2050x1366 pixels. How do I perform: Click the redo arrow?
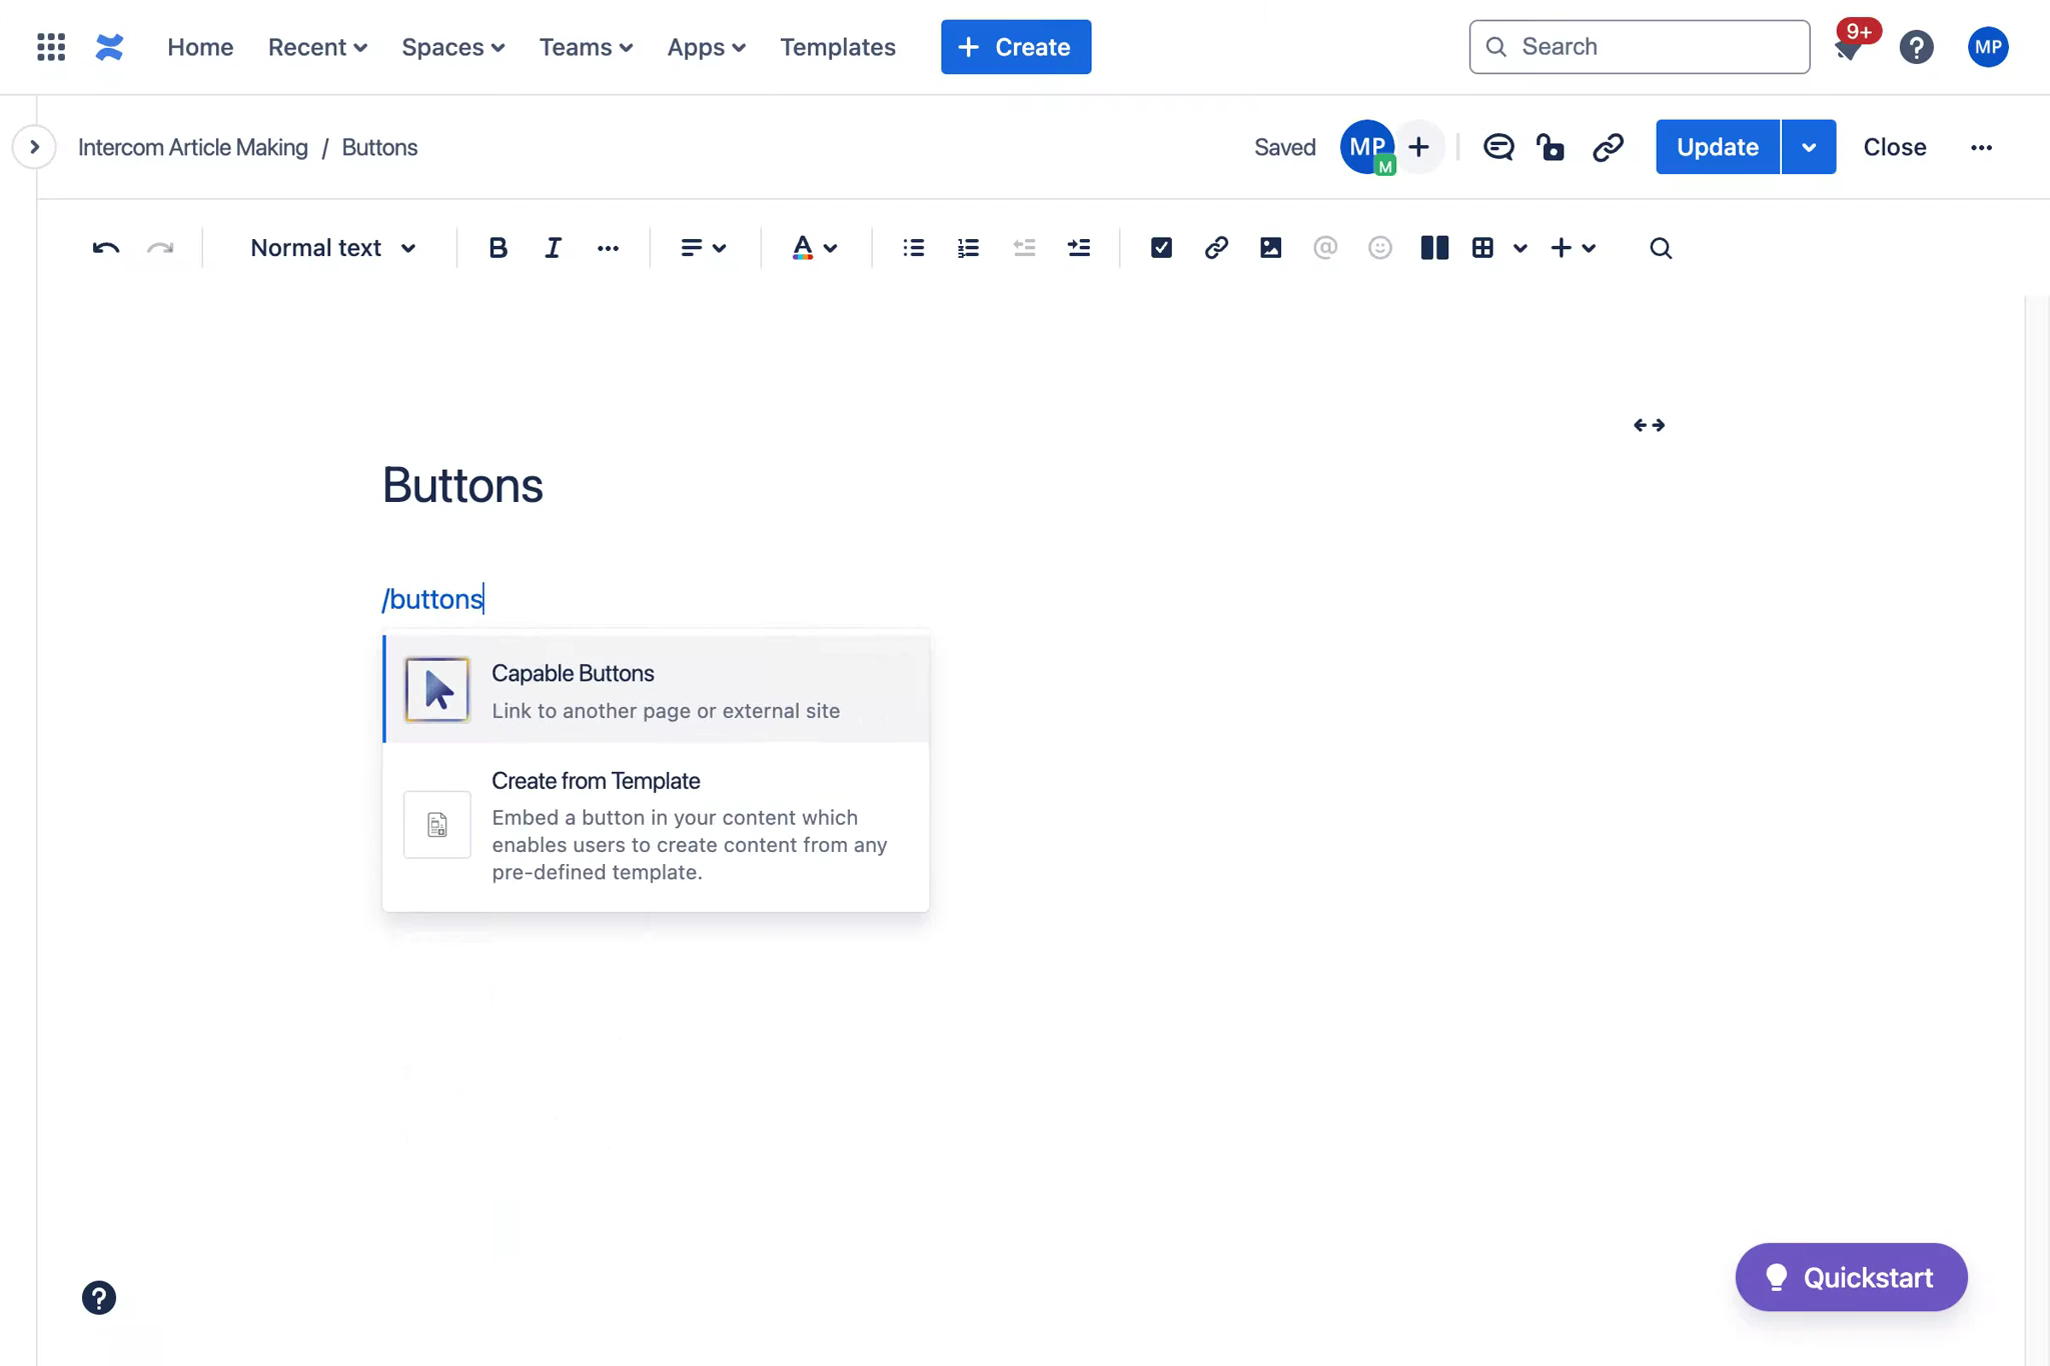(160, 248)
